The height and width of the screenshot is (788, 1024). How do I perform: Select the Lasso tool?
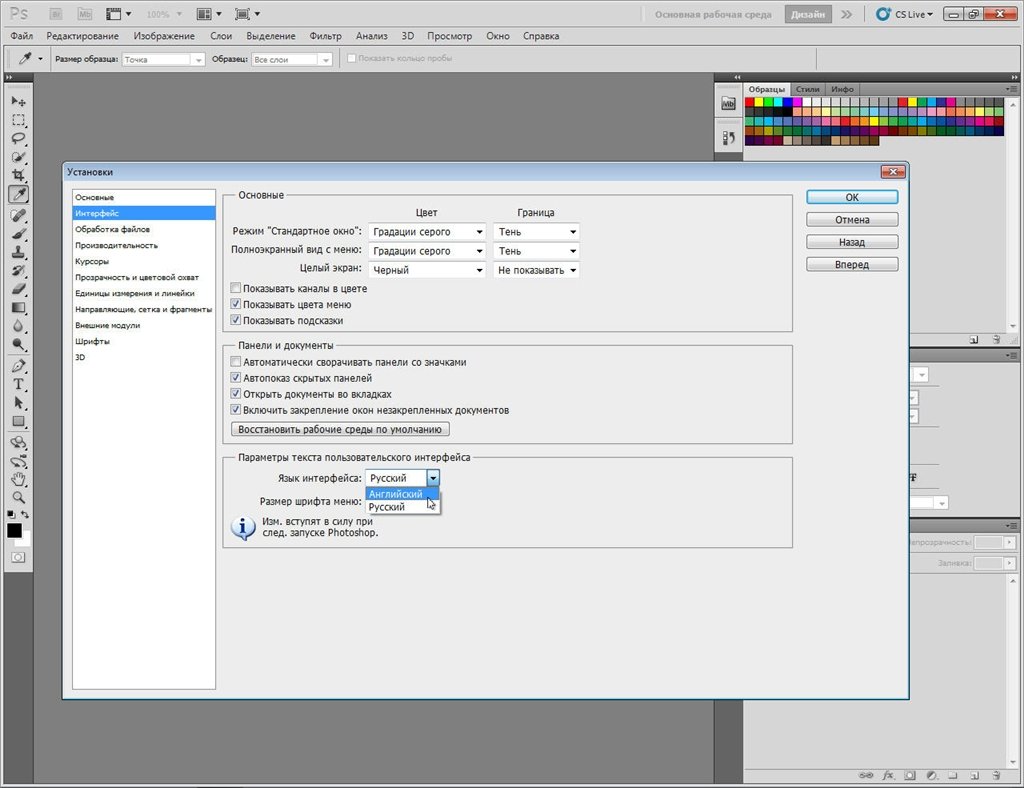(18, 139)
